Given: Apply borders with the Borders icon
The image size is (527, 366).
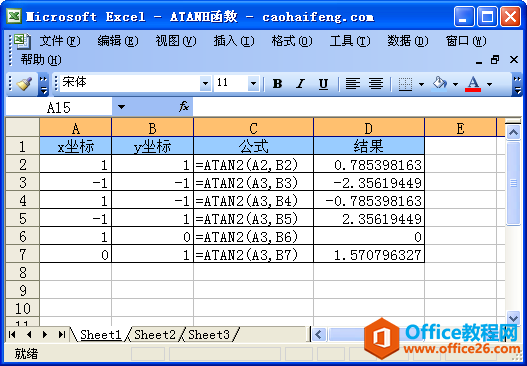Looking at the screenshot, I should pyautogui.click(x=405, y=84).
